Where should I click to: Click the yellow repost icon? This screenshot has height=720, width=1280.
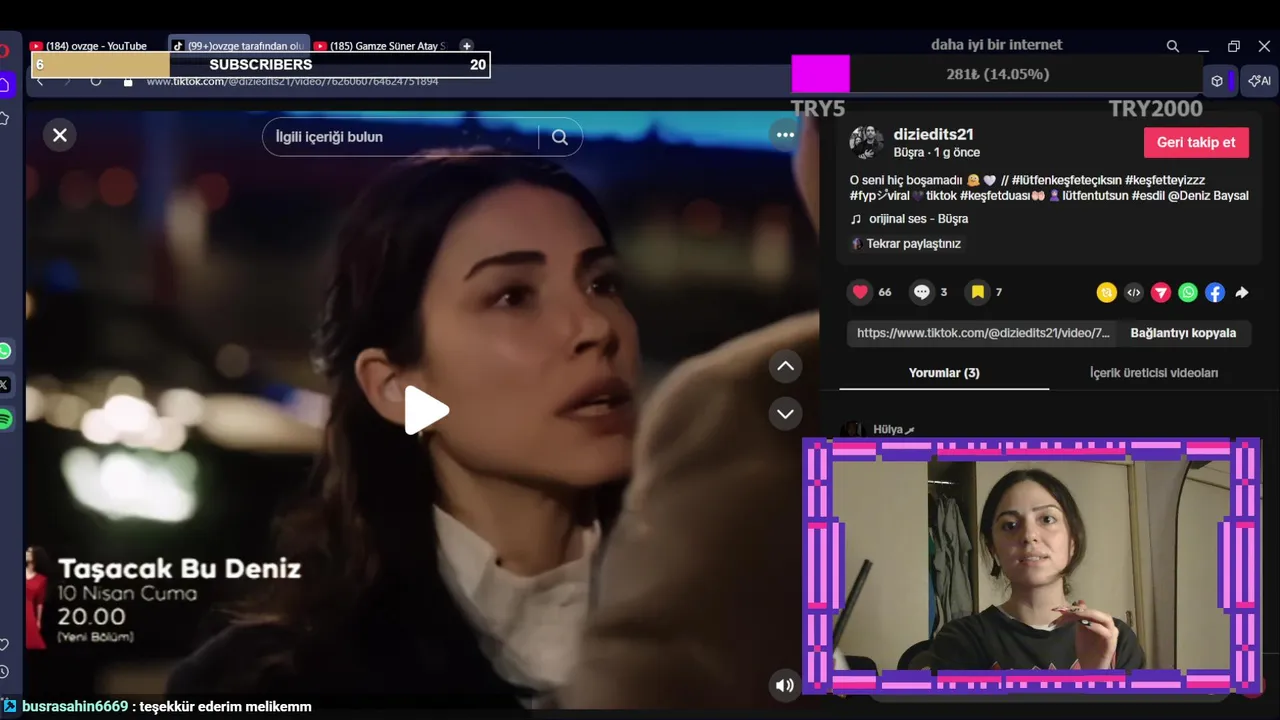tap(1106, 293)
